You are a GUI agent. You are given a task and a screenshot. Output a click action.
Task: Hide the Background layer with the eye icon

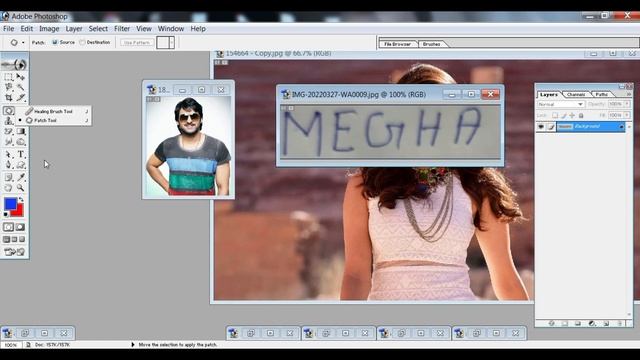[541, 127]
